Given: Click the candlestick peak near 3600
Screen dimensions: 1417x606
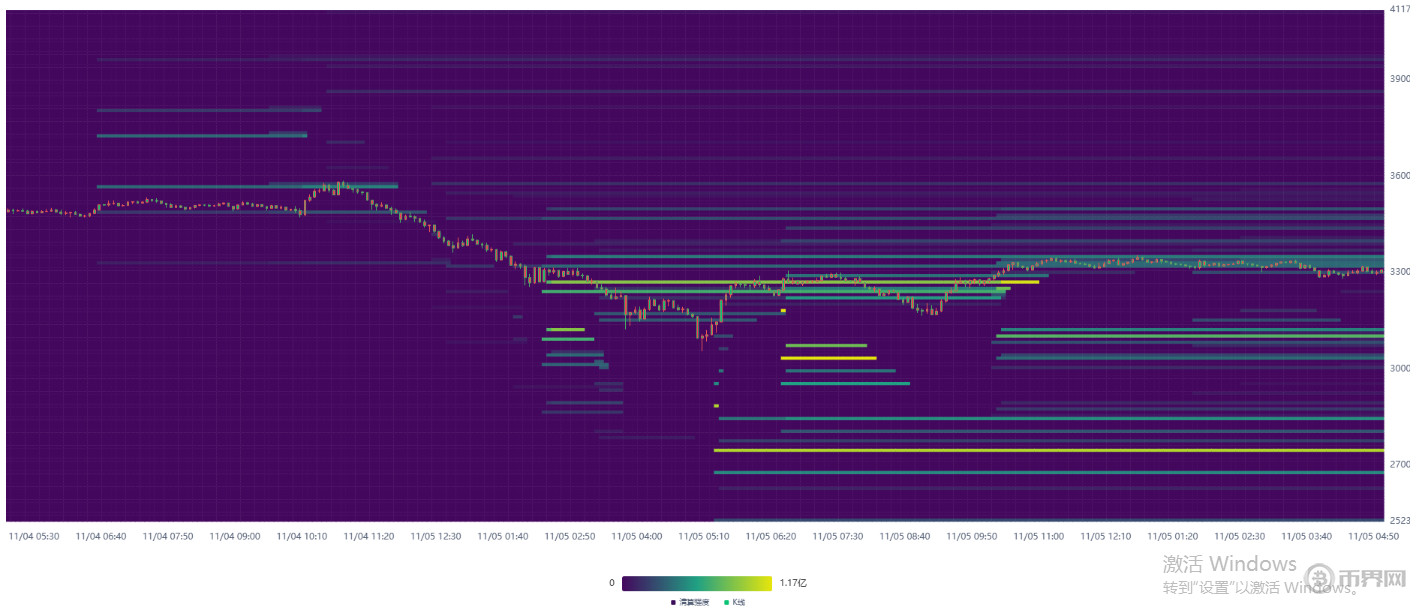Looking at the screenshot, I should 341,185.
